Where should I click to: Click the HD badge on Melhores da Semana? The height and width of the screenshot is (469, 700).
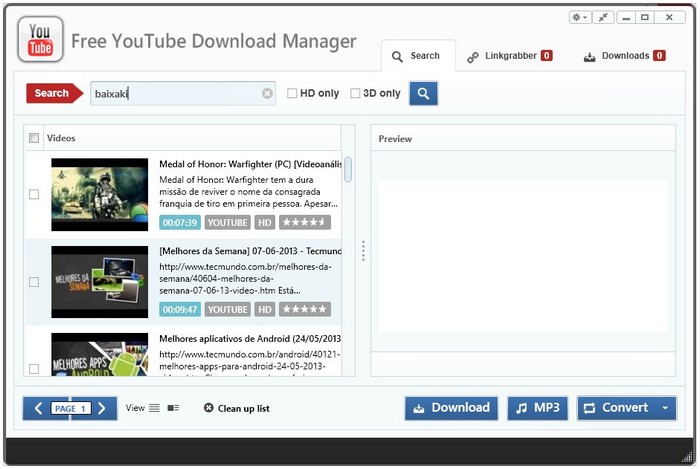click(x=265, y=309)
